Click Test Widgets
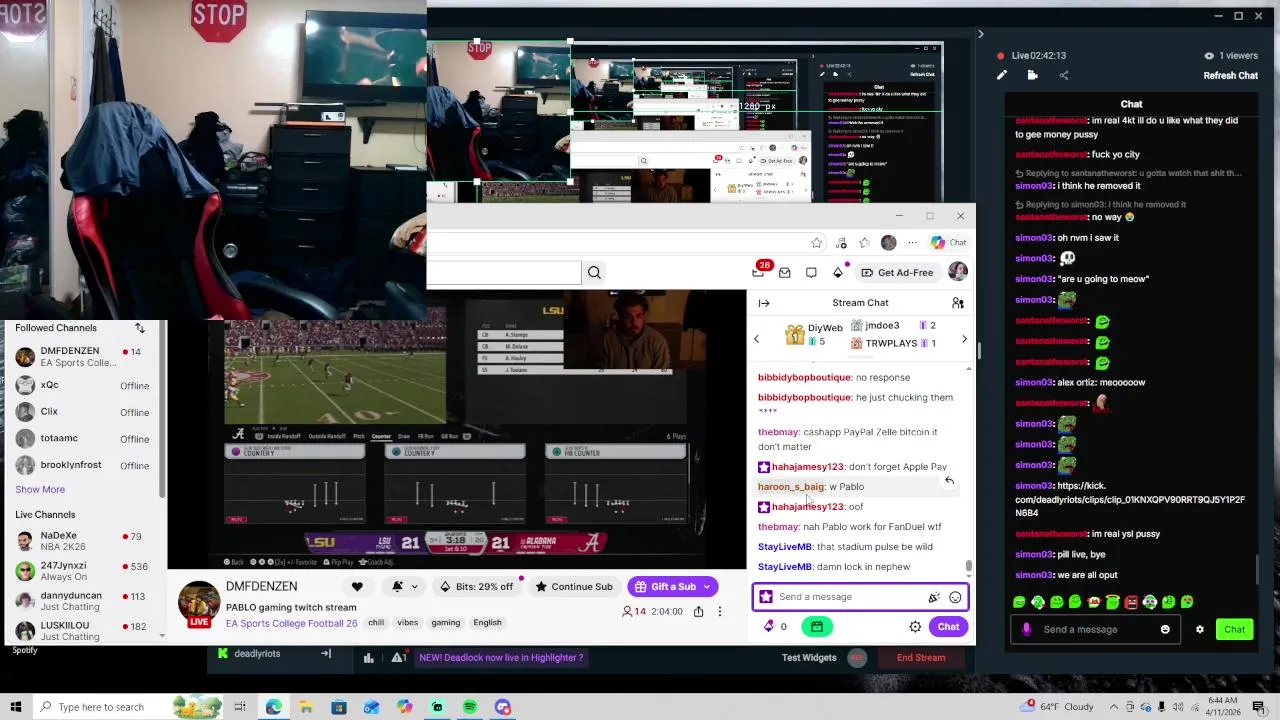The height and width of the screenshot is (720, 1280). (809, 657)
